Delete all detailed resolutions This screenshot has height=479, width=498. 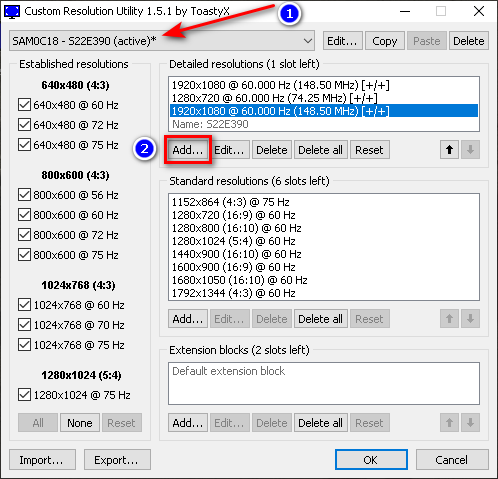pyautogui.click(x=320, y=150)
